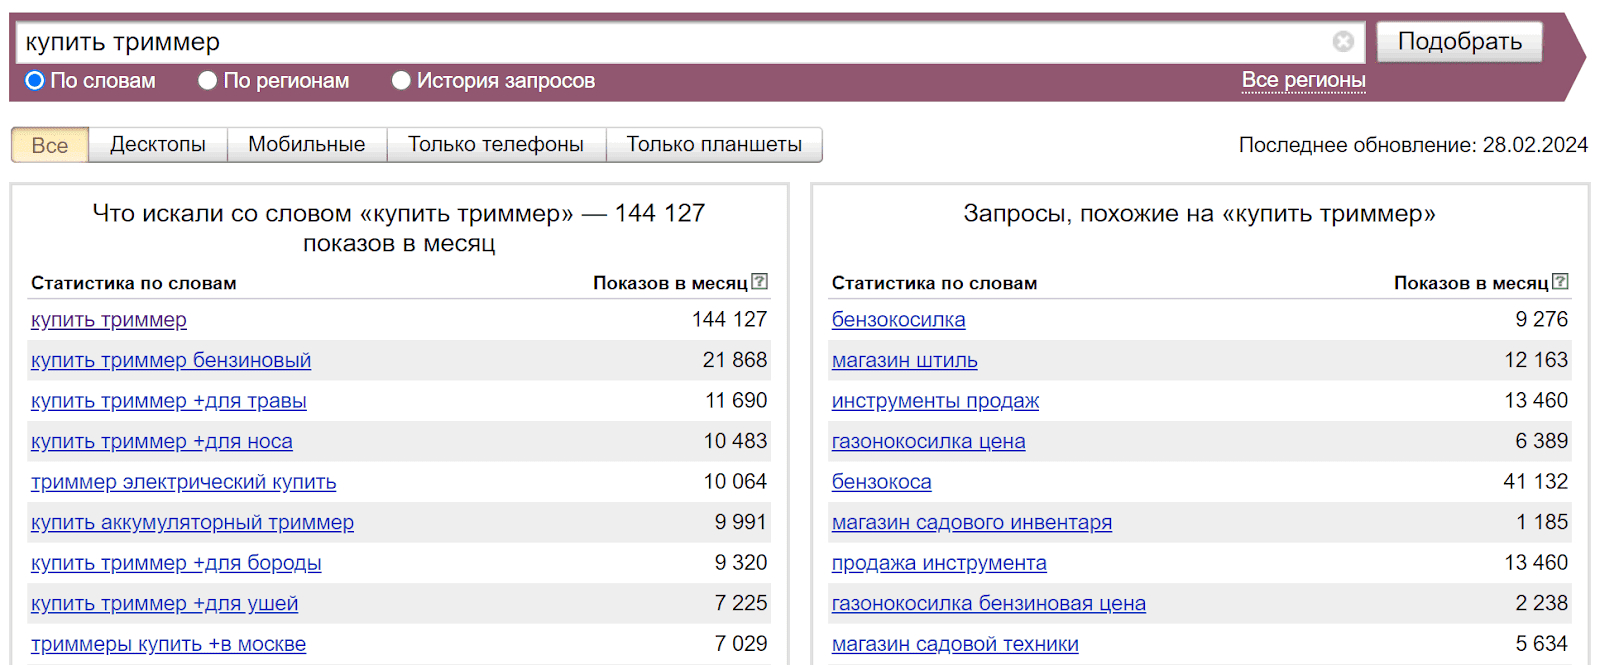Screen dimensions: 1600x665
Task: Open help icon for right impressions column
Action: coord(1561,282)
